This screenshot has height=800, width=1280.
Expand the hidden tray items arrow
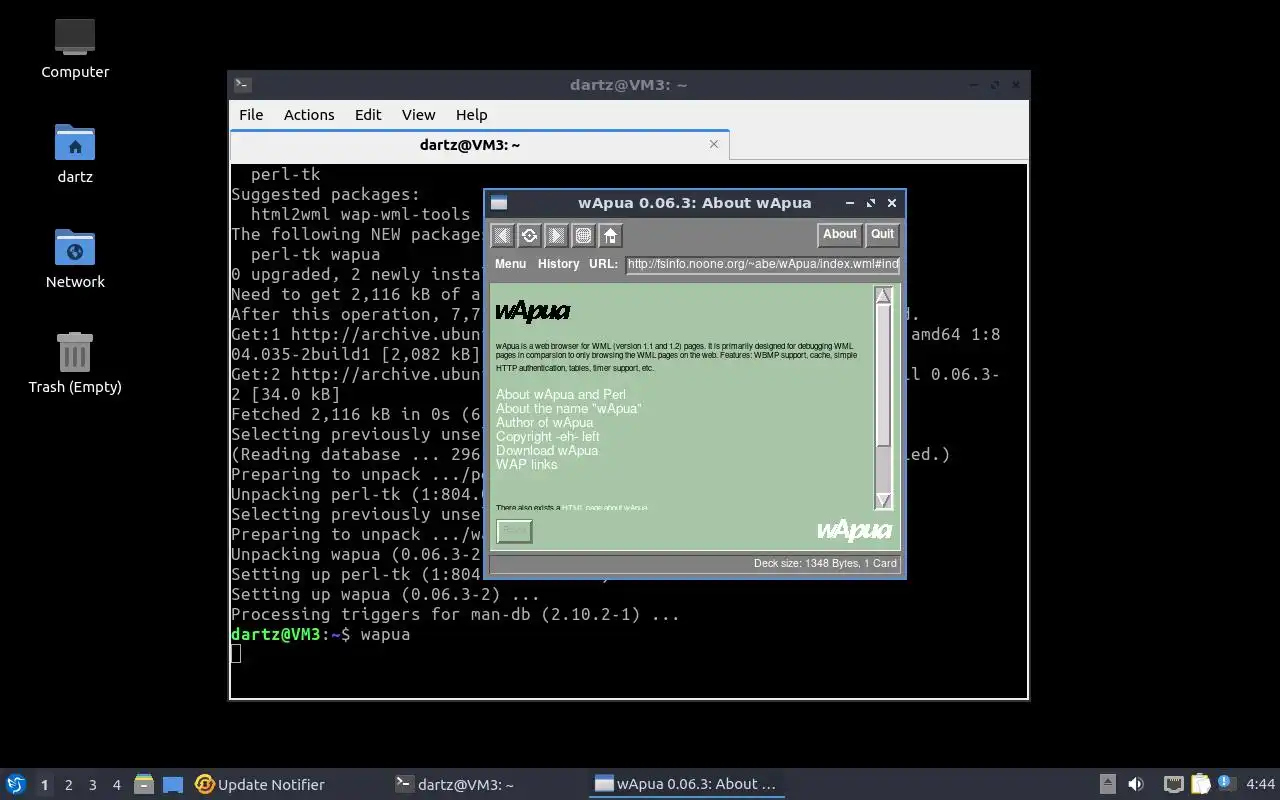coord(1107,784)
